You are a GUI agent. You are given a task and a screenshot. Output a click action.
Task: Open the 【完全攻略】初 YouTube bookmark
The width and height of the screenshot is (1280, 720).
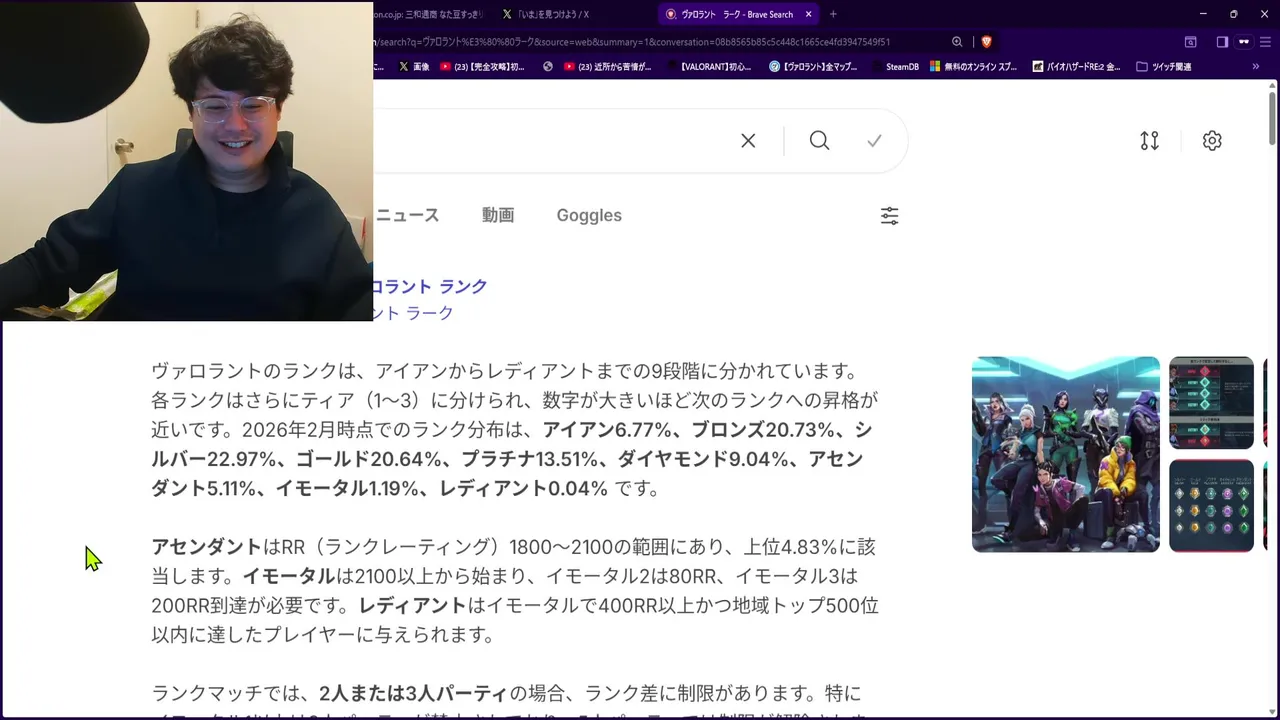pyautogui.click(x=482, y=67)
